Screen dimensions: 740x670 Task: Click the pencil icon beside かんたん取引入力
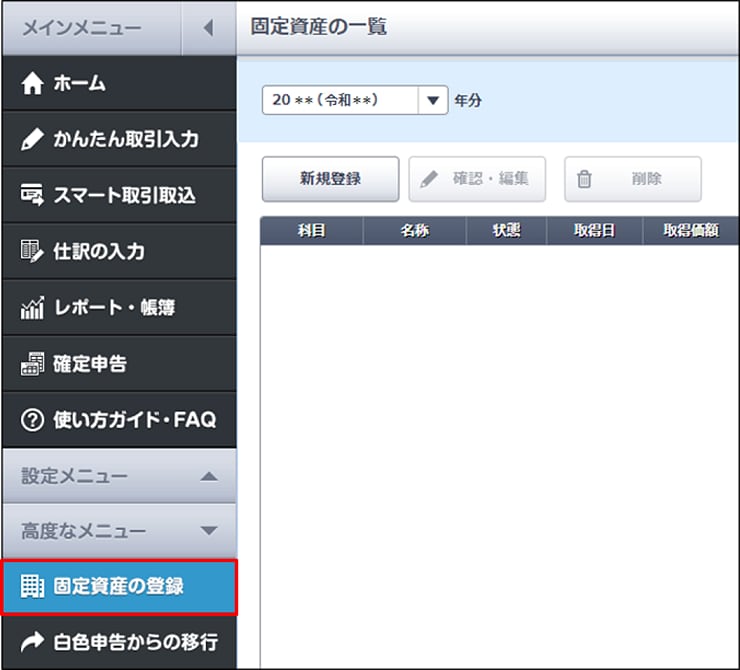[x=32, y=139]
